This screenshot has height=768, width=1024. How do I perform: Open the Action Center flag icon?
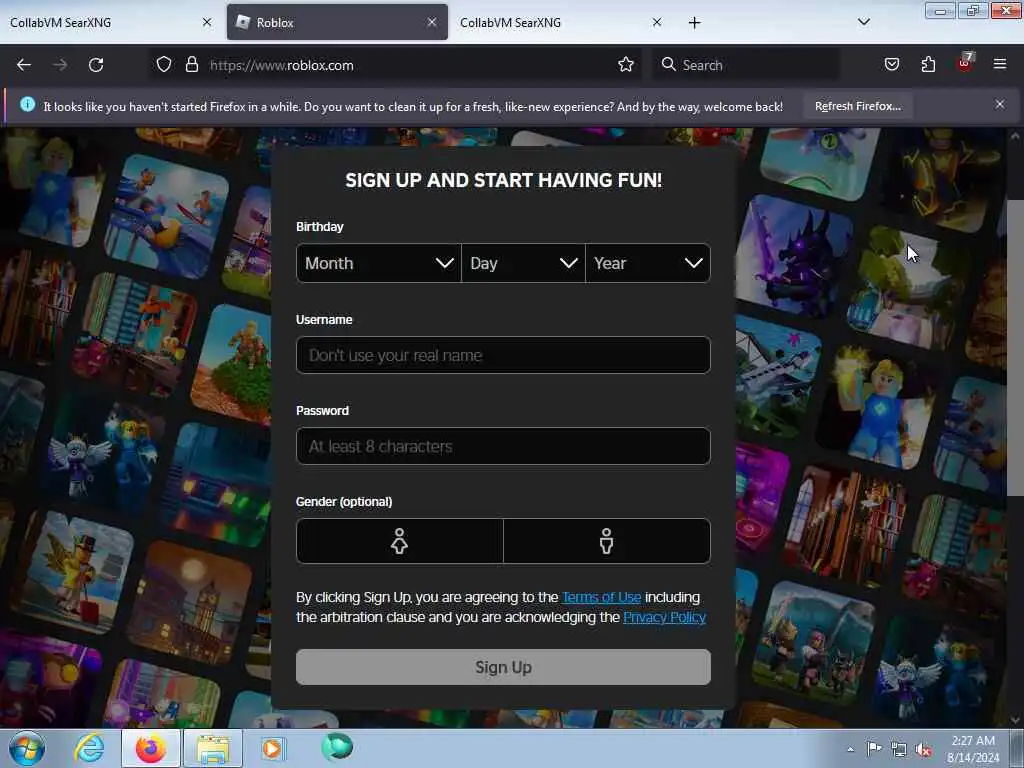tap(874, 748)
